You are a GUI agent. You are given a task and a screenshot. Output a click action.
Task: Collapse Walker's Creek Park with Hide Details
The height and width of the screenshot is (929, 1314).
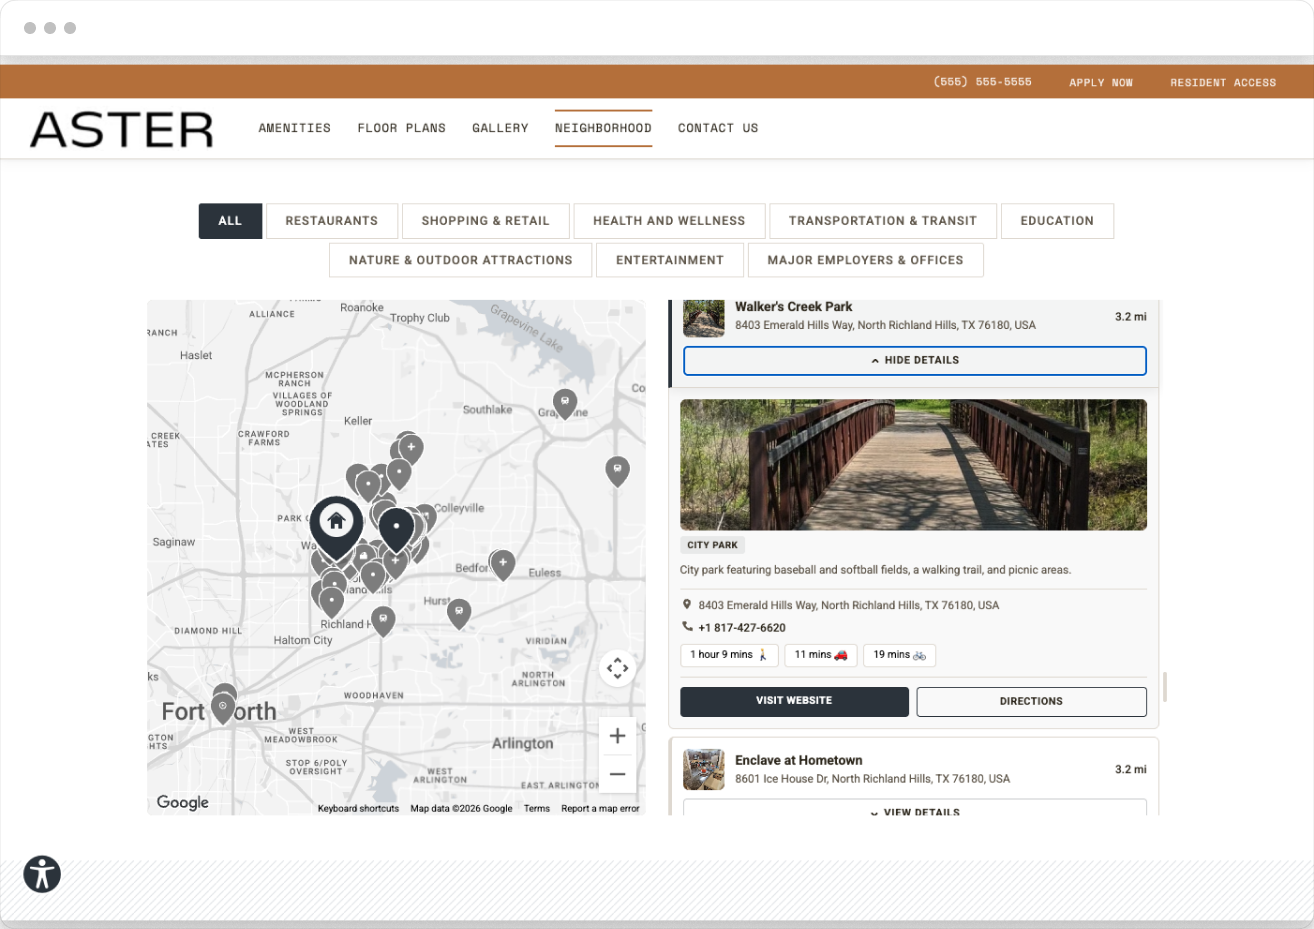(x=915, y=361)
